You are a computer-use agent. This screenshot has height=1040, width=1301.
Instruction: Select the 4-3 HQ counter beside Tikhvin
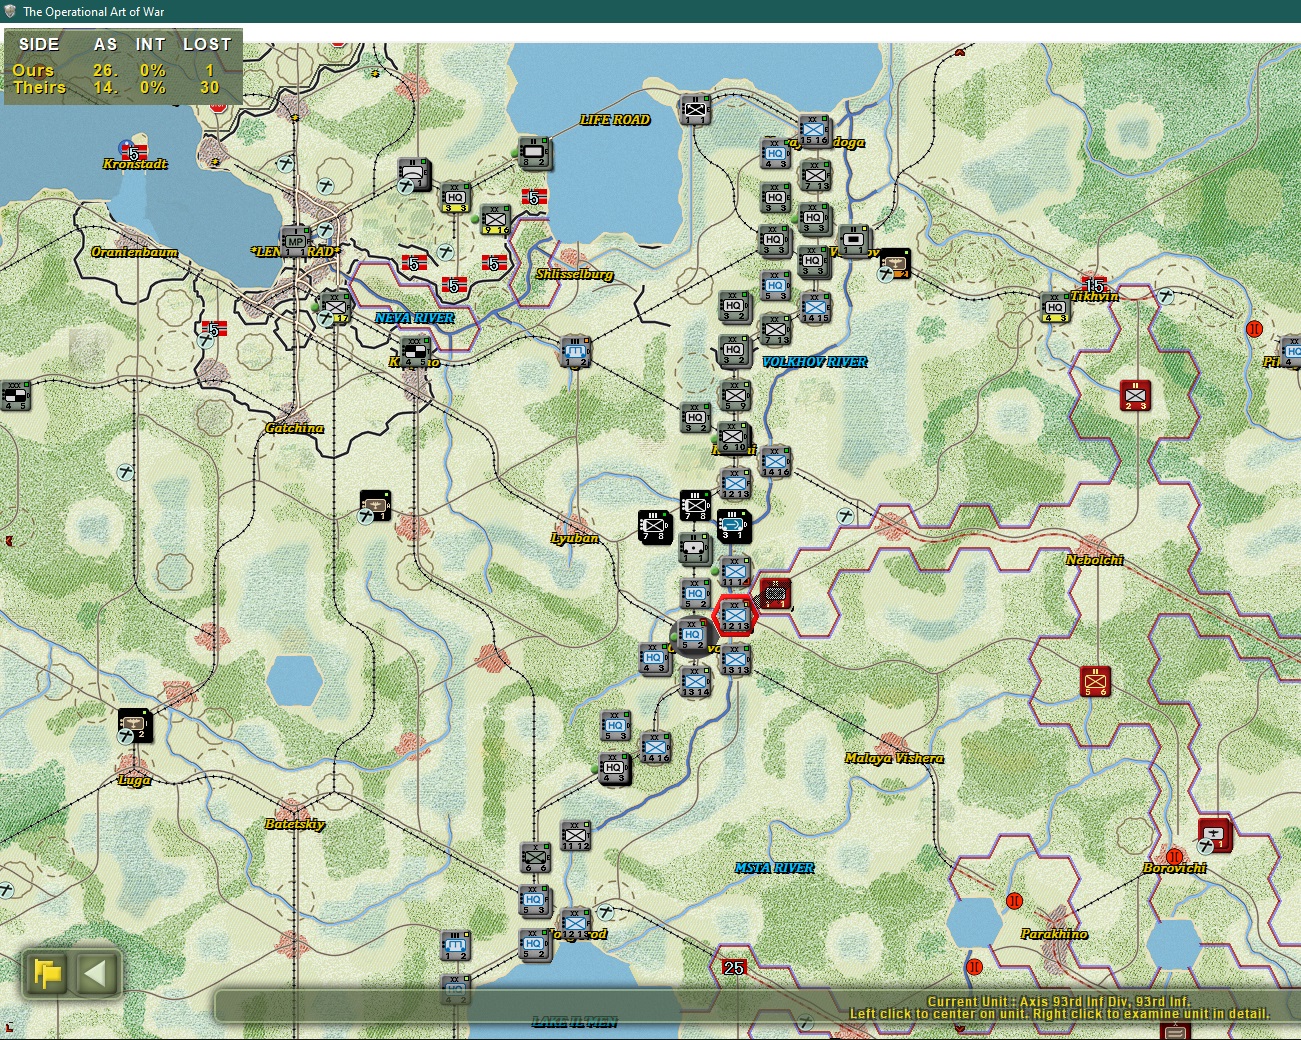coord(1055,307)
